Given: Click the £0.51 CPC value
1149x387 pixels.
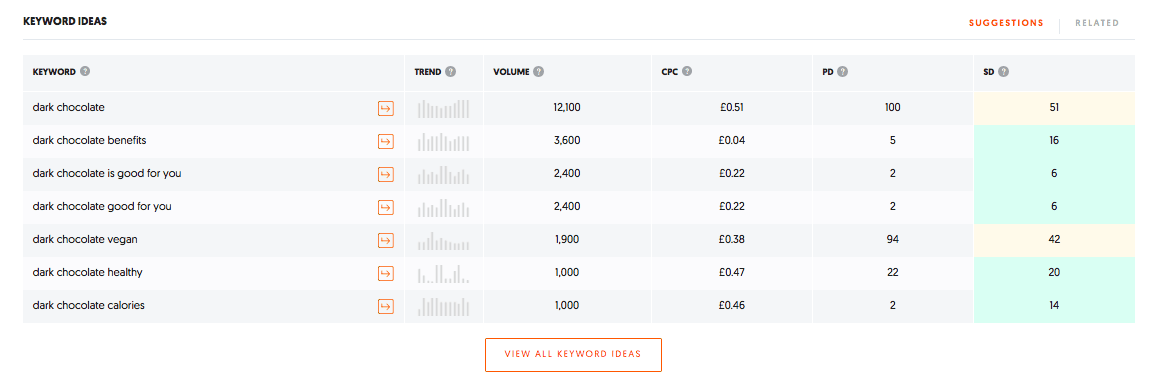Looking at the screenshot, I should pyautogui.click(x=732, y=108).
